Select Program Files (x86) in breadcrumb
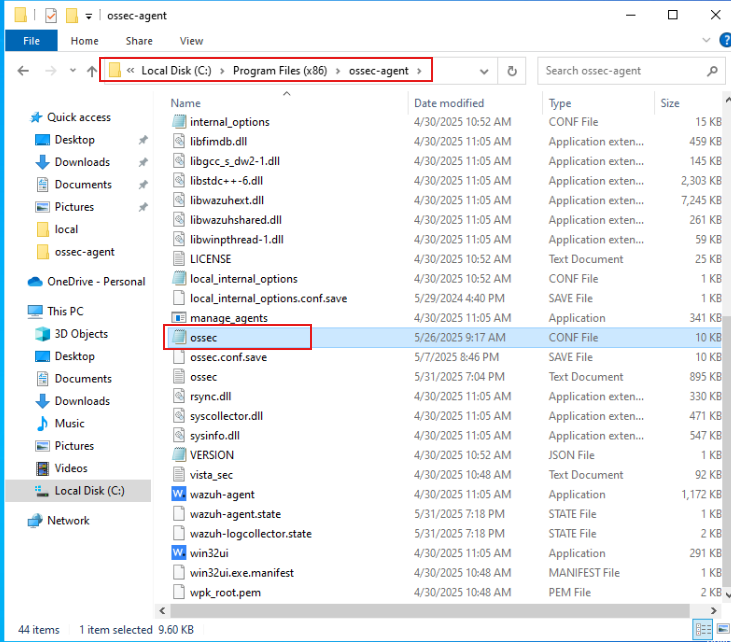 coord(280,70)
